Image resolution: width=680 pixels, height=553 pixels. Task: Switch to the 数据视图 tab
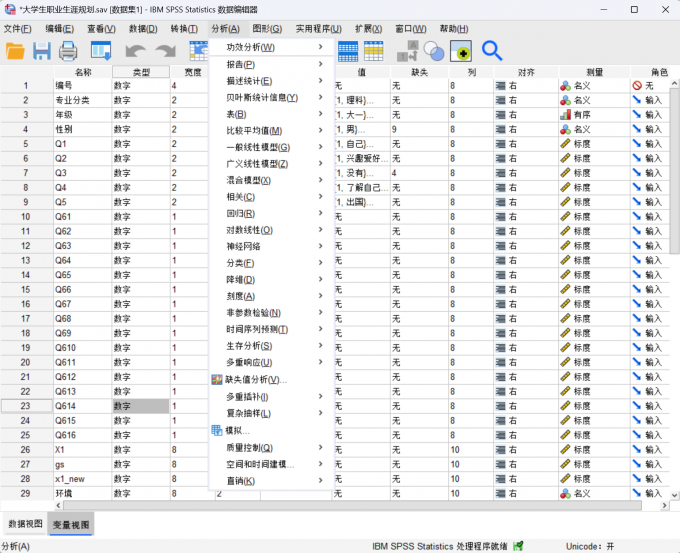[x=25, y=524]
